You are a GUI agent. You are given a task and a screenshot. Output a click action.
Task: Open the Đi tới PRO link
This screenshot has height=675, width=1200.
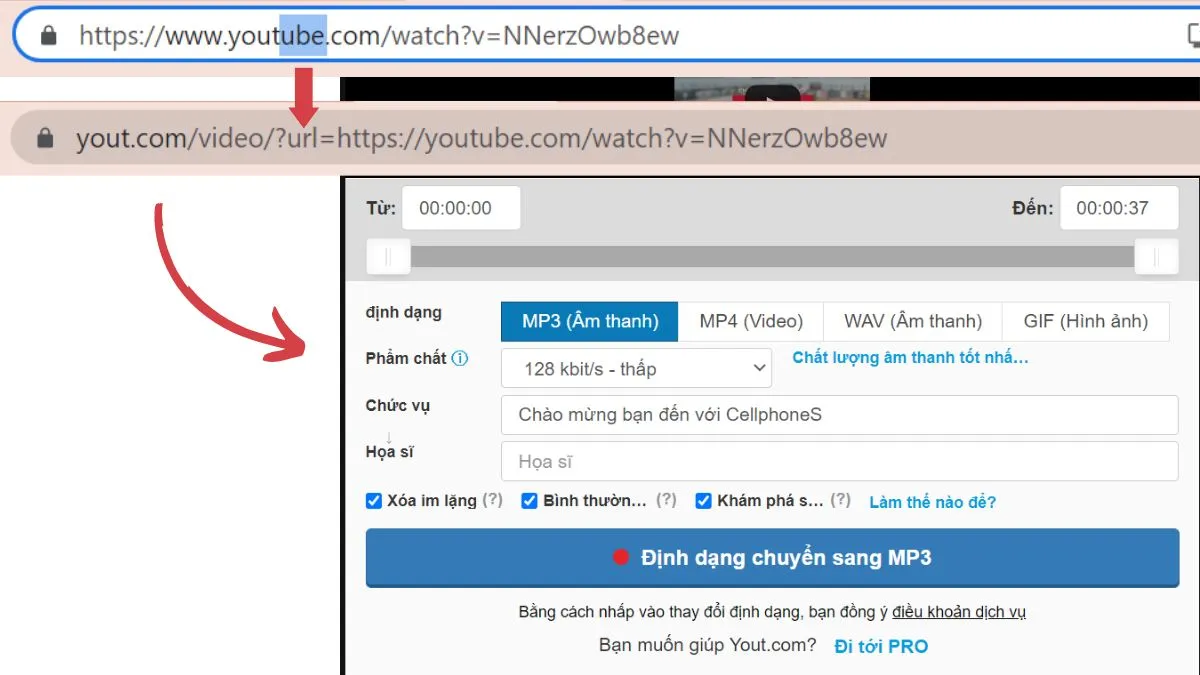(880, 646)
